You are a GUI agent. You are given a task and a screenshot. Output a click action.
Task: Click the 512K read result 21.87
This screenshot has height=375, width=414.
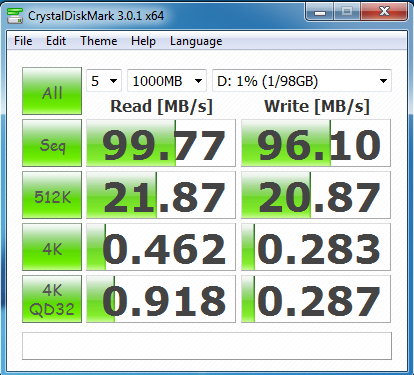point(161,195)
